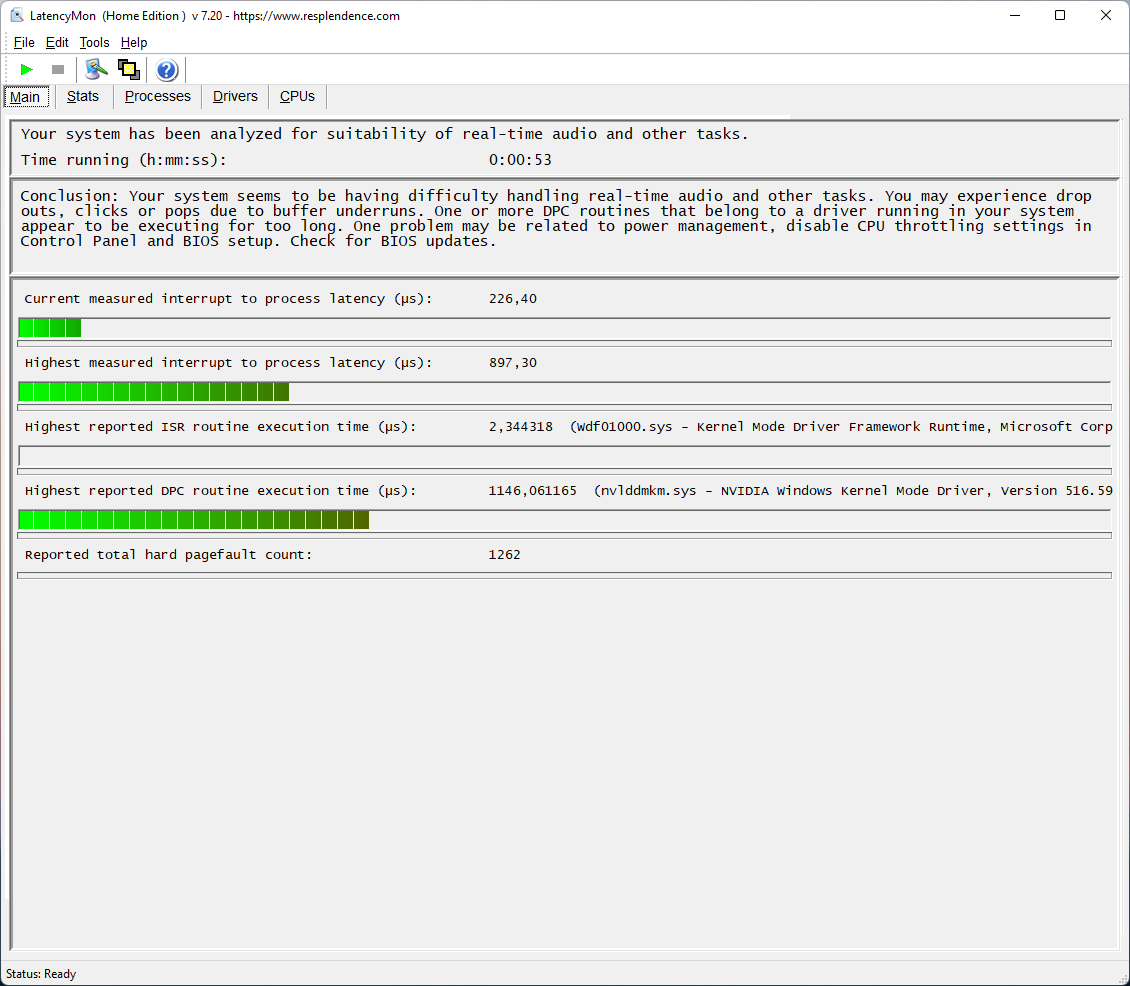Click the DPC execution time value 1146,061165
1130x986 pixels.
[x=533, y=491]
